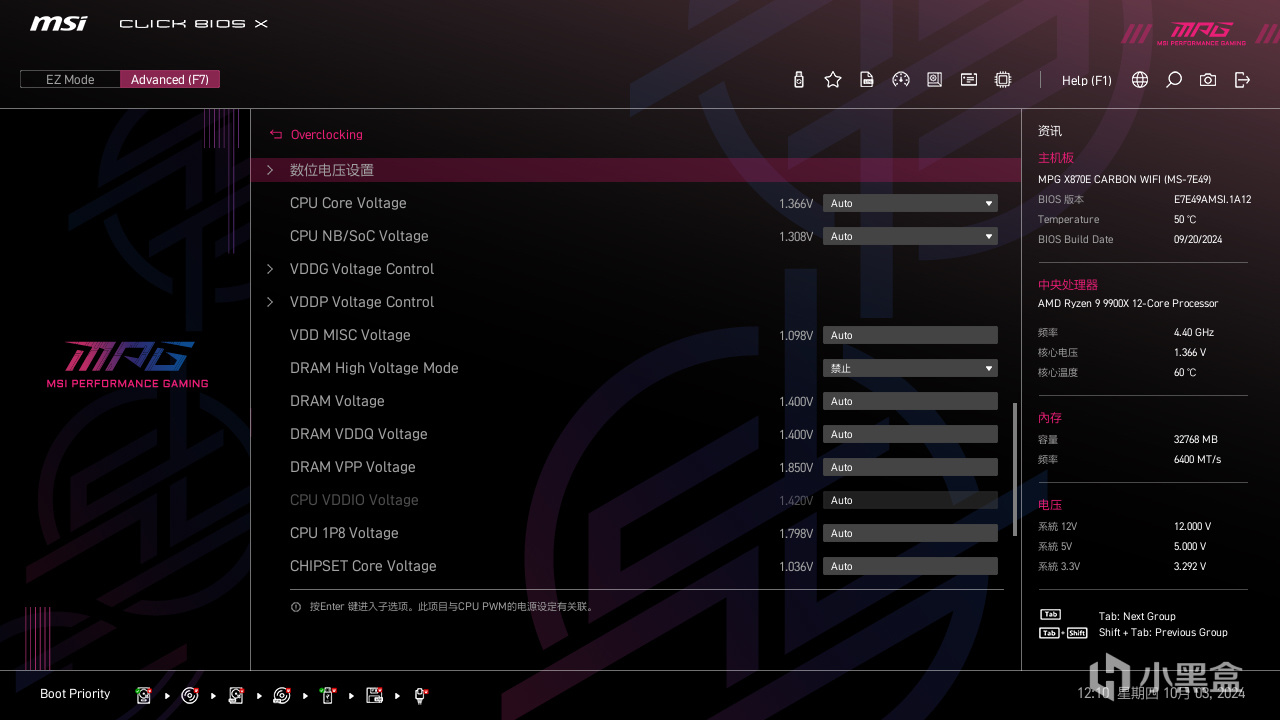Image resolution: width=1280 pixels, height=720 pixels.
Task: Switch to EZ Mode
Action: 70,79
